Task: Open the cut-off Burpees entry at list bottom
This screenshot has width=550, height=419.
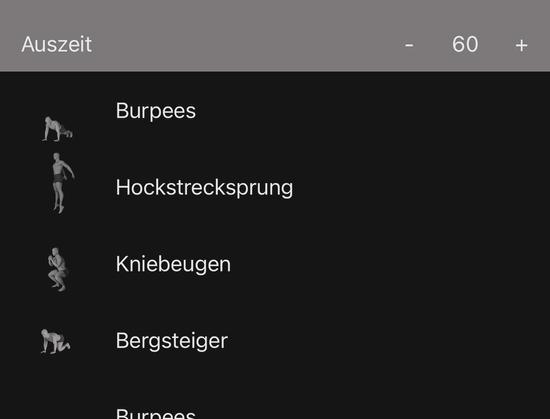Action: (156, 413)
